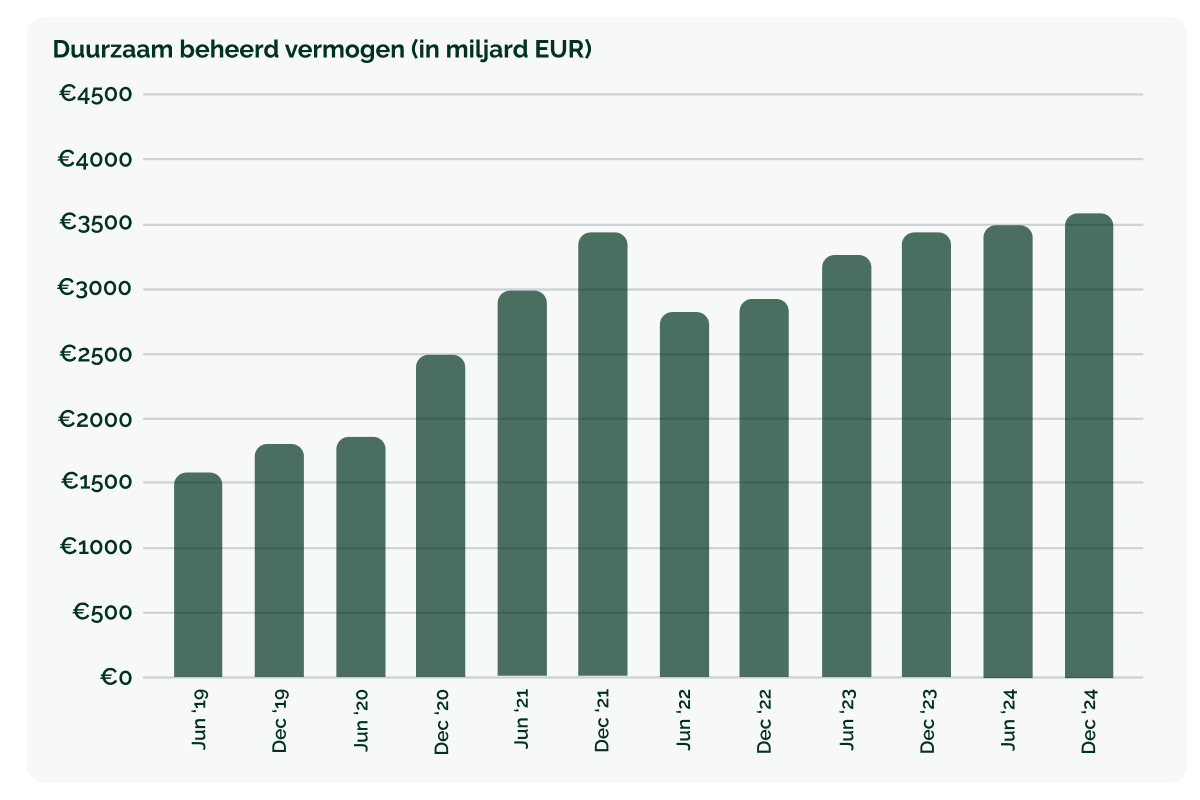Select the Dec '23 bar
The image size is (1200, 800).
coord(926,455)
